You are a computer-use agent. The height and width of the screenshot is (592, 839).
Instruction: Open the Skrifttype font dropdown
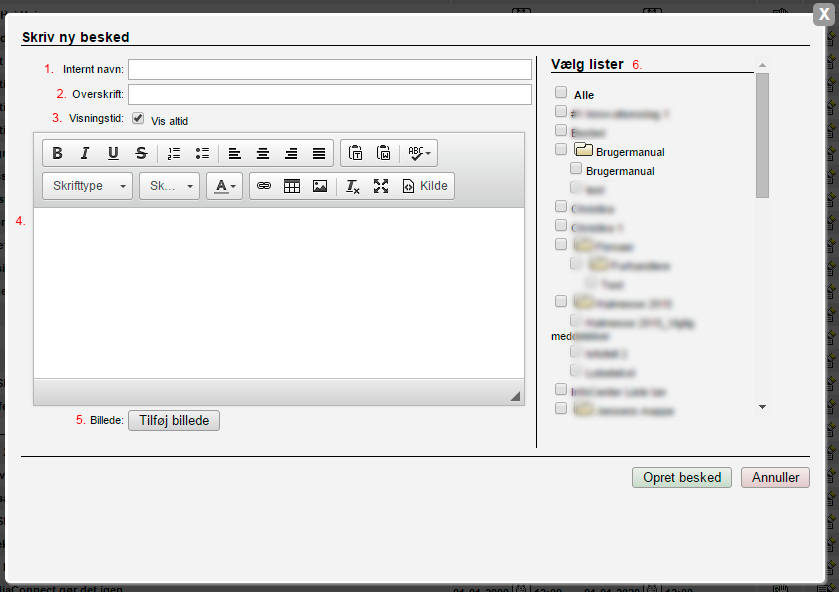pyautogui.click(x=88, y=186)
